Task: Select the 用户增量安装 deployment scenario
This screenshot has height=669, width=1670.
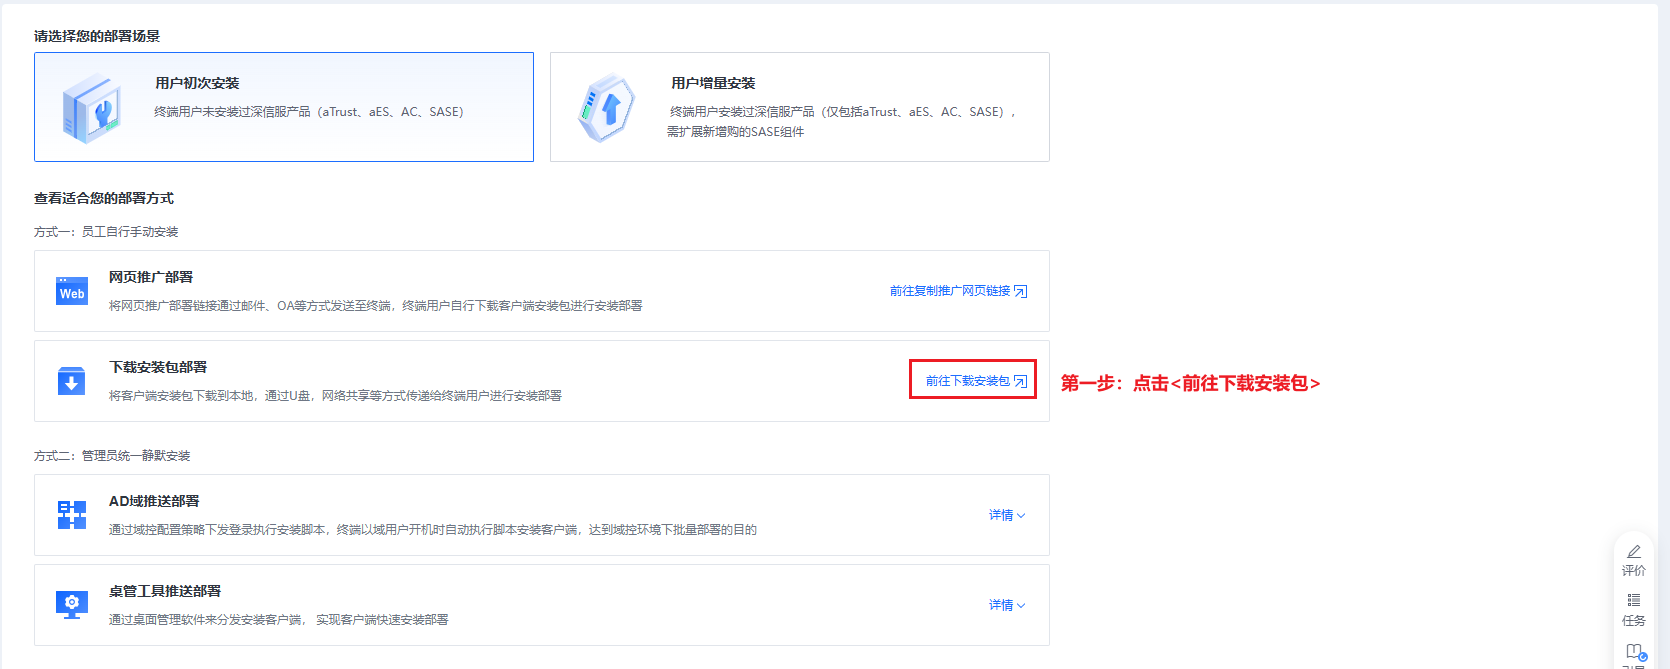Action: coord(800,107)
